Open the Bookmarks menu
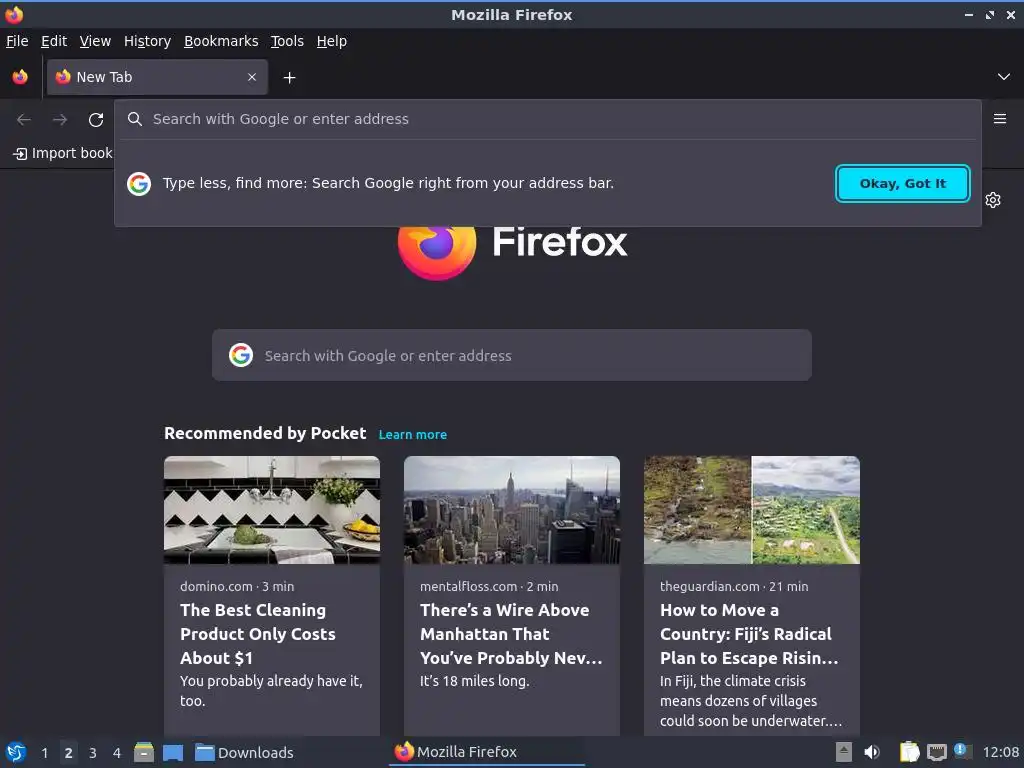1024x768 pixels. 221,41
